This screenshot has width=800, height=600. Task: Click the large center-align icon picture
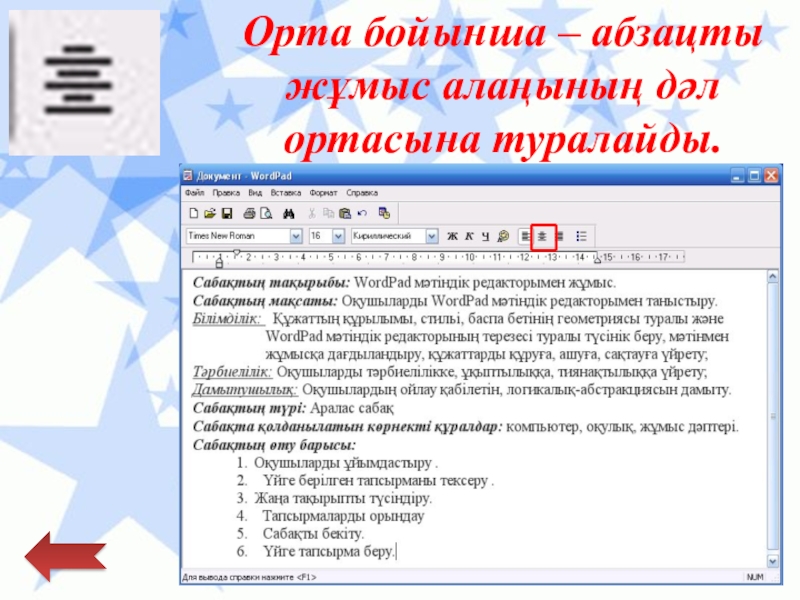tap(85, 83)
